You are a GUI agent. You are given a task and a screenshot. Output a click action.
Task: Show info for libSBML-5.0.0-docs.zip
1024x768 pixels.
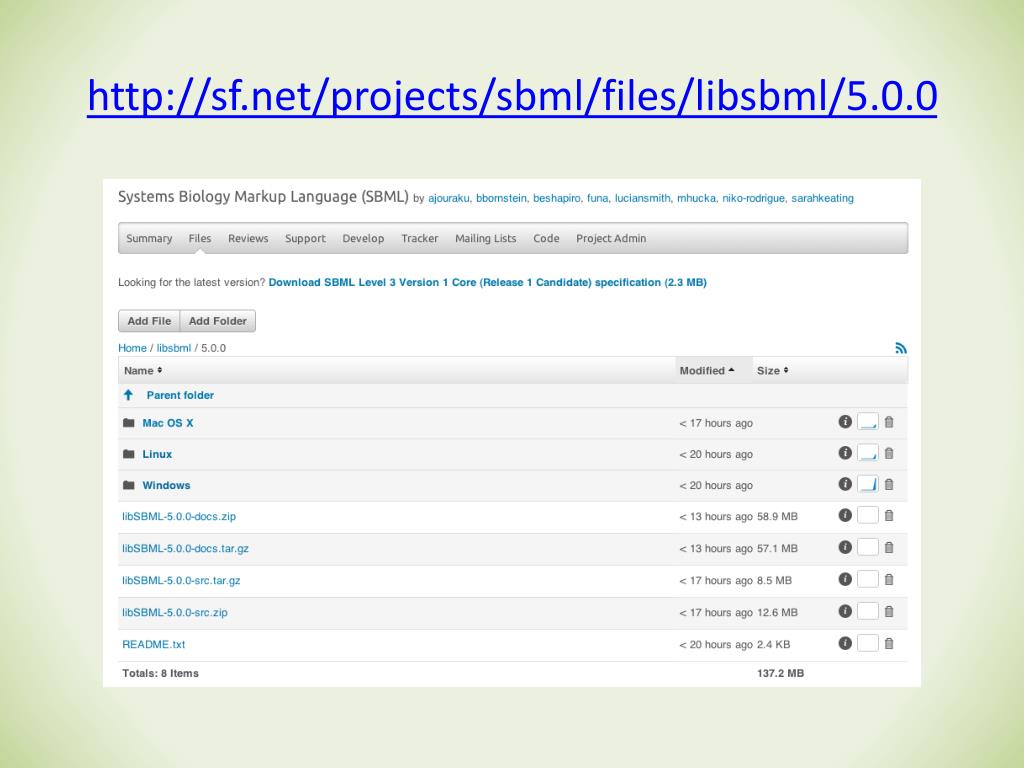point(845,515)
